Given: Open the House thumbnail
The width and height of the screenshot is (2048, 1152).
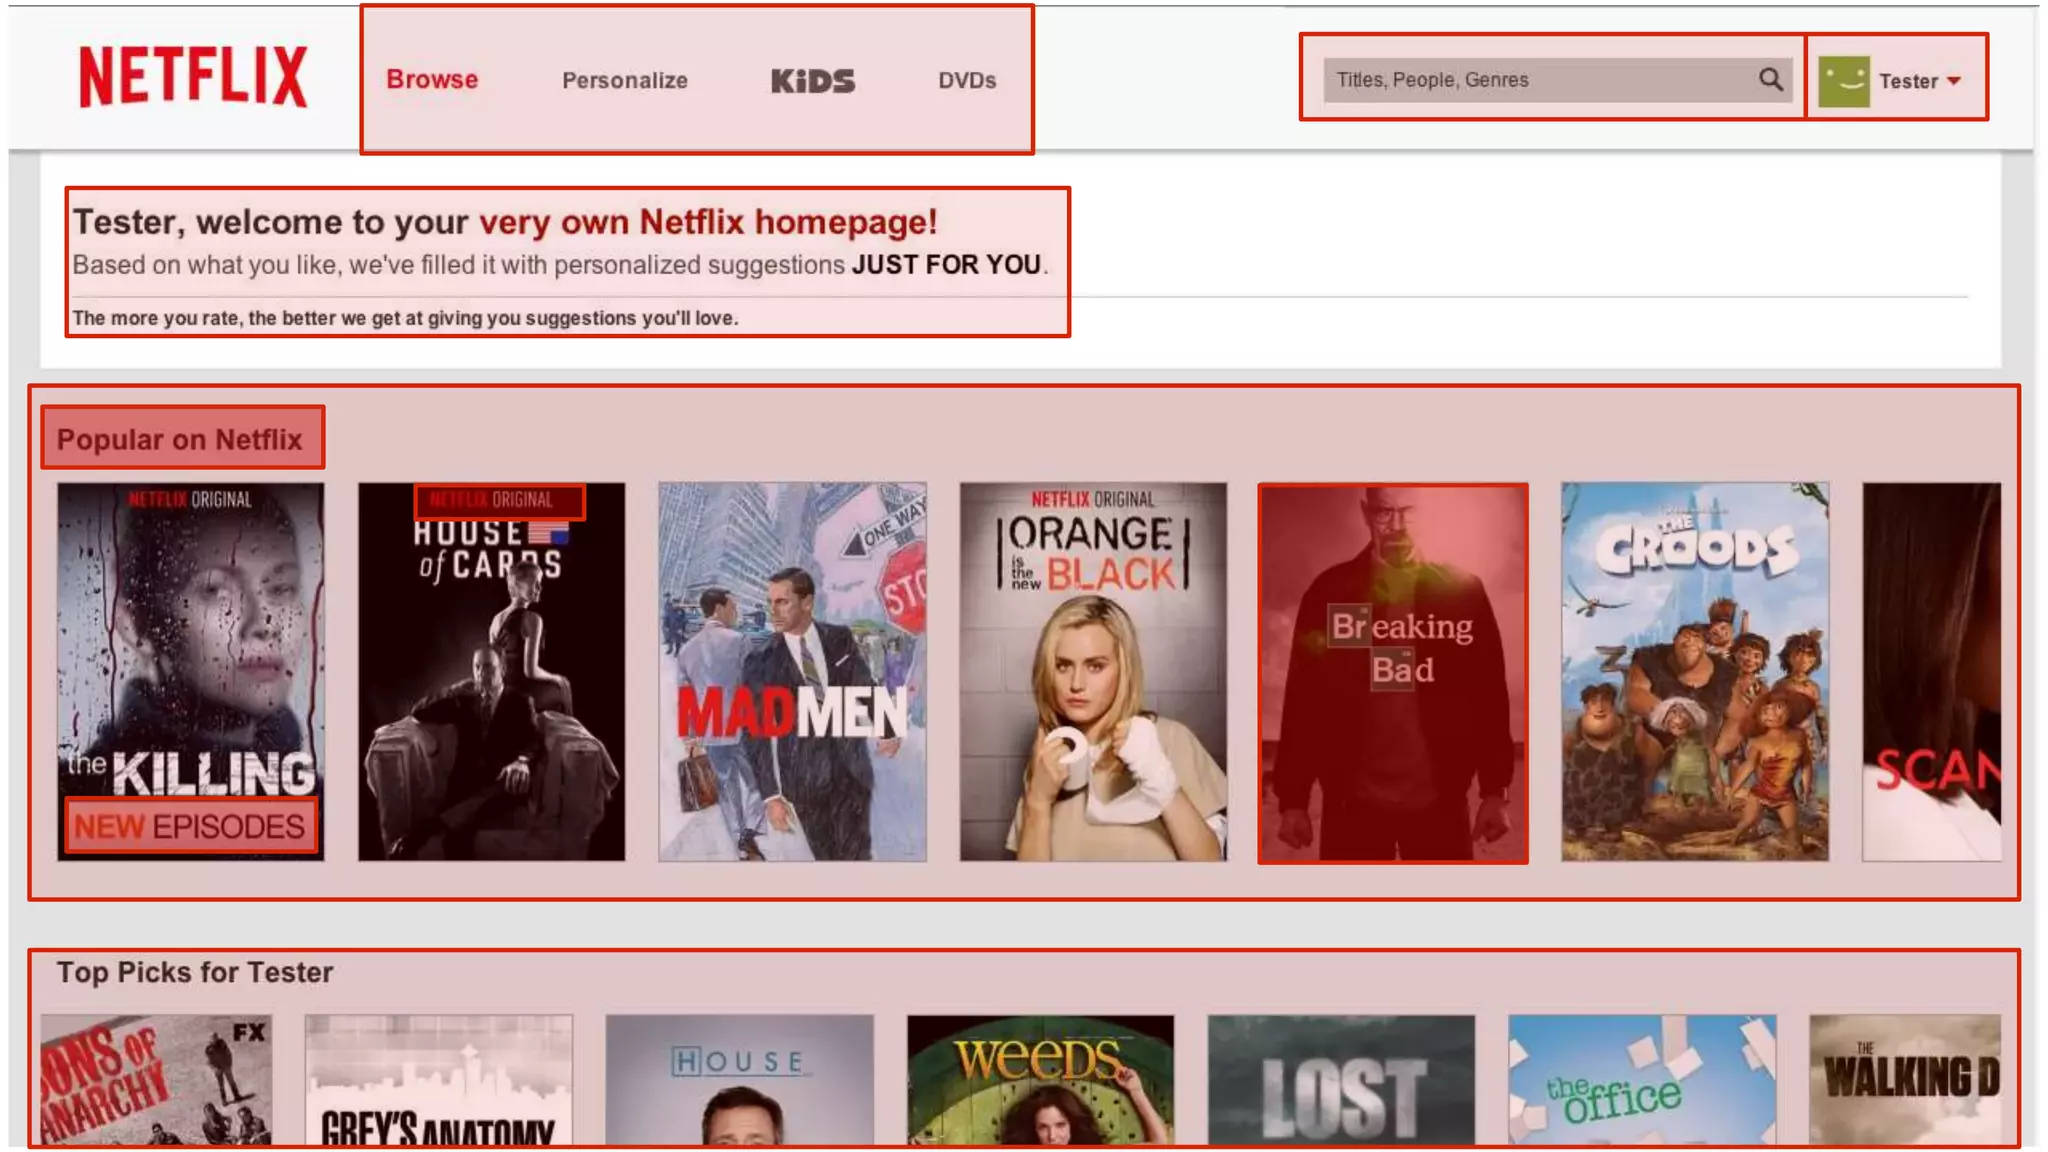Looking at the screenshot, I should [x=739, y=1080].
